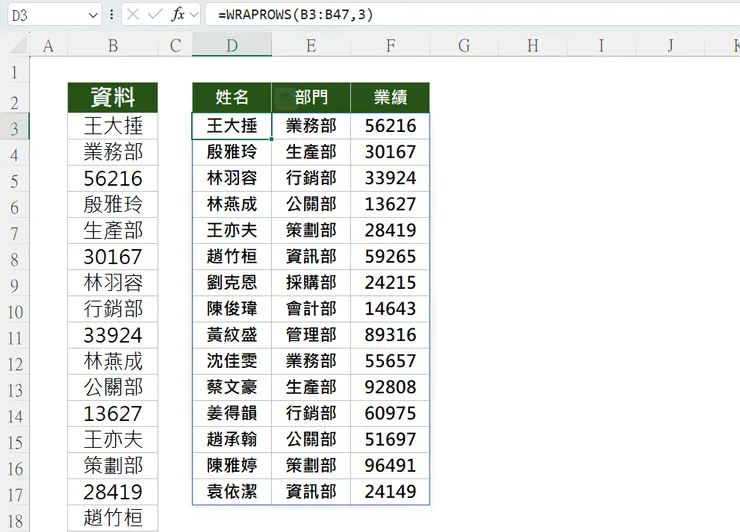Click the formula bar with WRAPROWS formula
The height and width of the screenshot is (532, 740).
click(x=472, y=15)
